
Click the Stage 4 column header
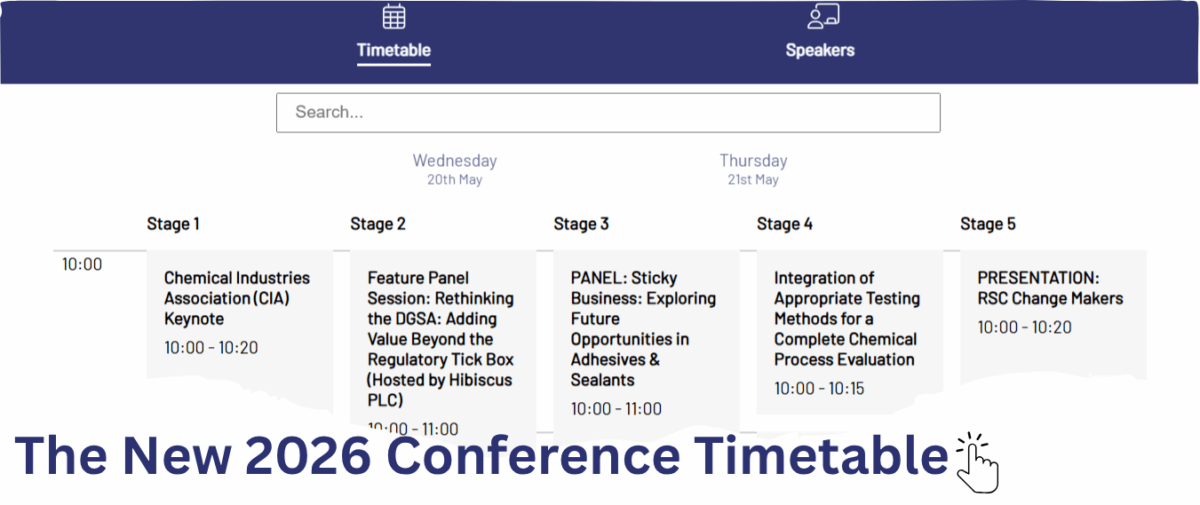pyautogui.click(x=785, y=224)
